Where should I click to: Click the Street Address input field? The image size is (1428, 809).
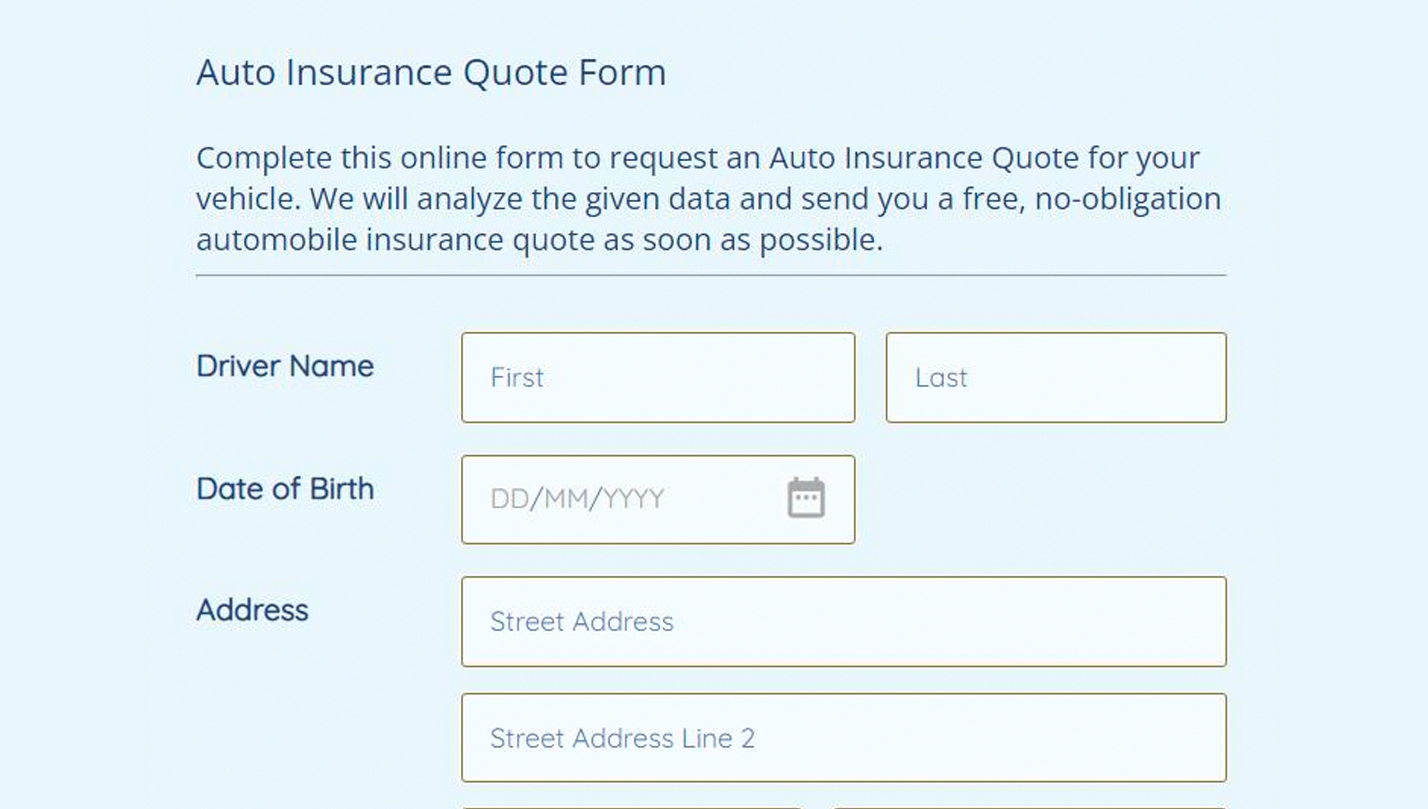(843, 621)
